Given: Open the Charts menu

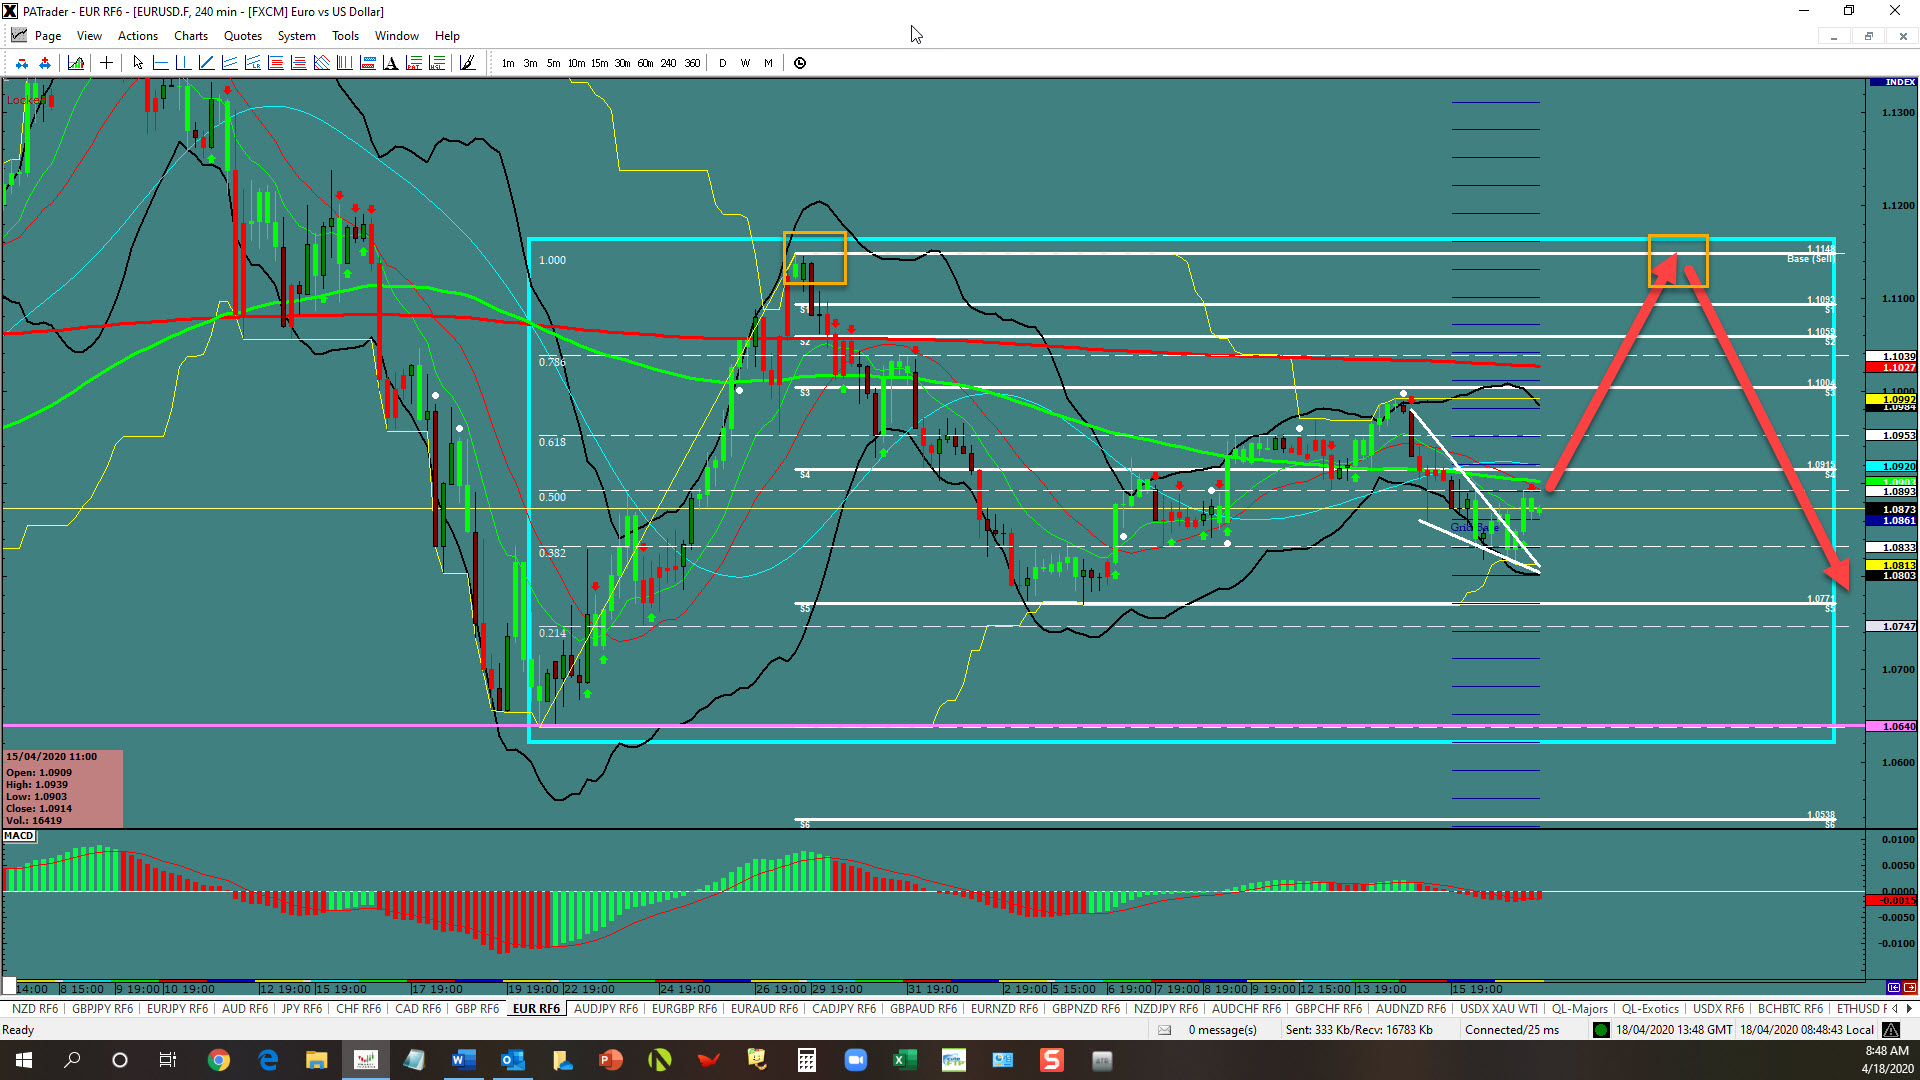Looking at the screenshot, I should pos(191,36).
